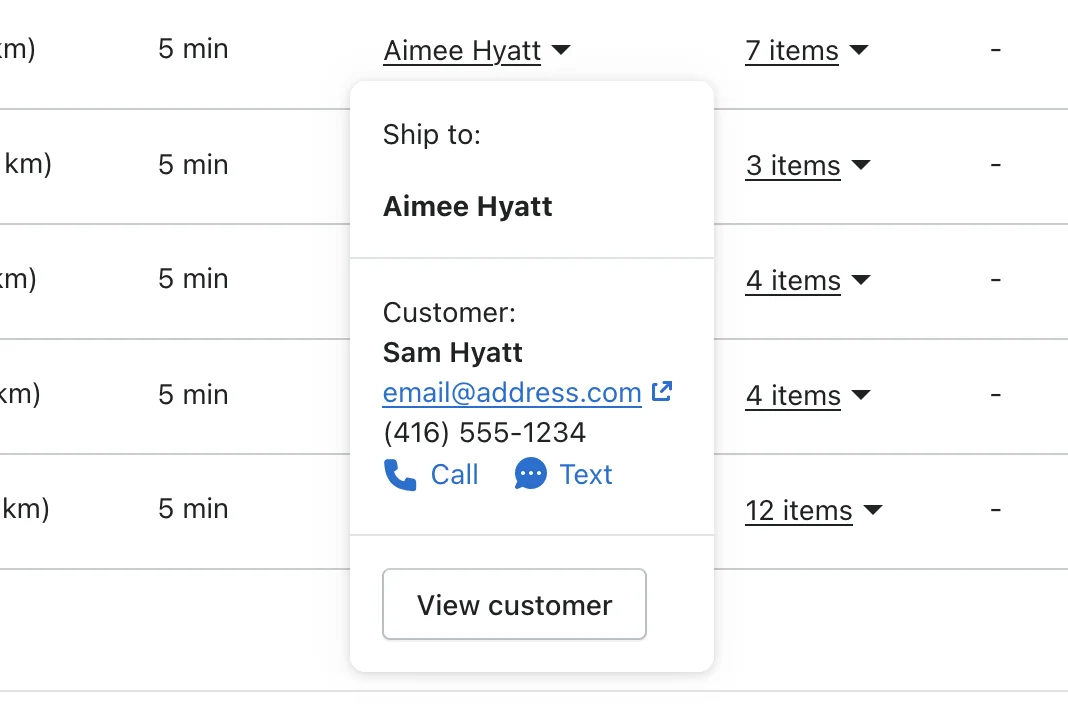The height and width of the screenshot is (726, 1068).
Task: Expand the 7 items dropdown arrow
Action: coord(860,50)
